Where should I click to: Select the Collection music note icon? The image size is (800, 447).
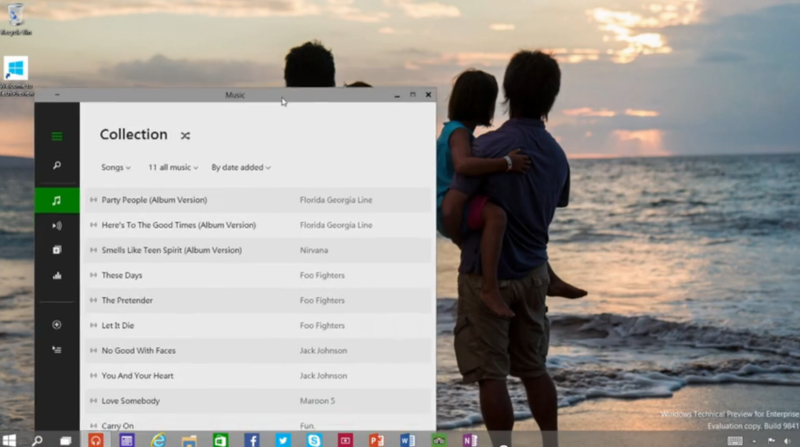(x=57, y=201)
